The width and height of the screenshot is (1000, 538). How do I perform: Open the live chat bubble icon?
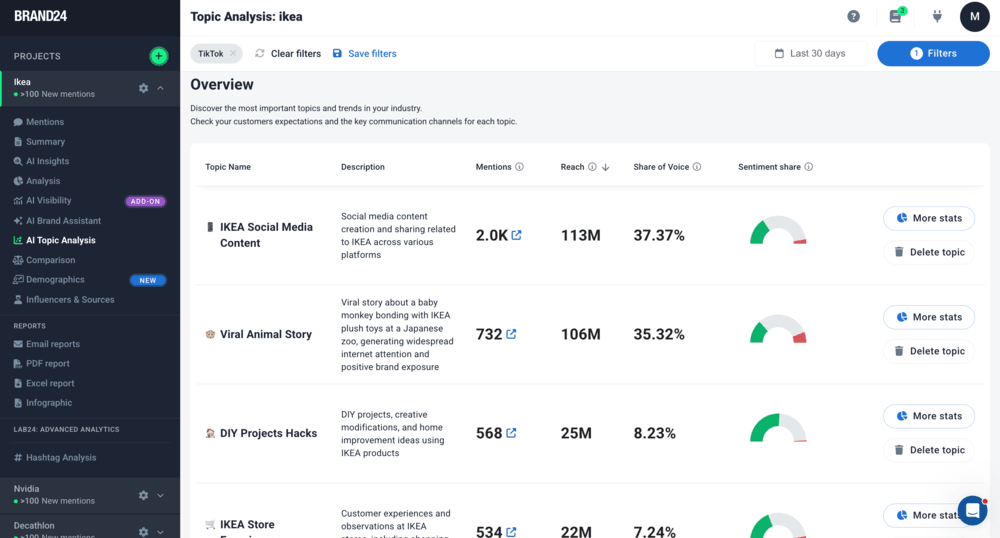tap(971, 510)
